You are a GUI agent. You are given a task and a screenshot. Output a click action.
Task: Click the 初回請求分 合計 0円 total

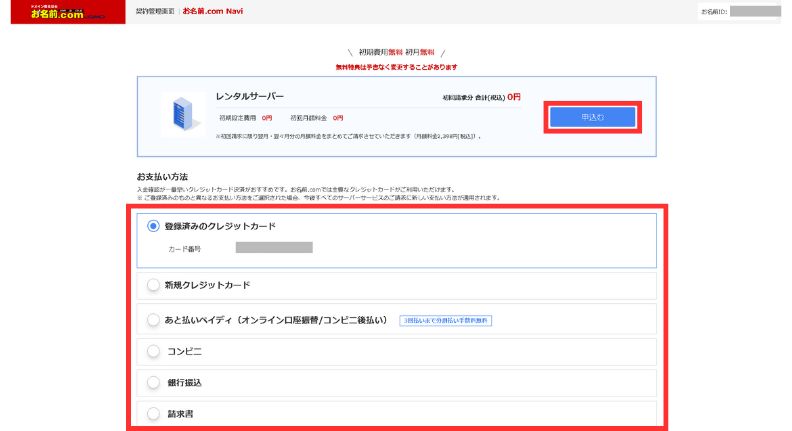coord(481,97)
